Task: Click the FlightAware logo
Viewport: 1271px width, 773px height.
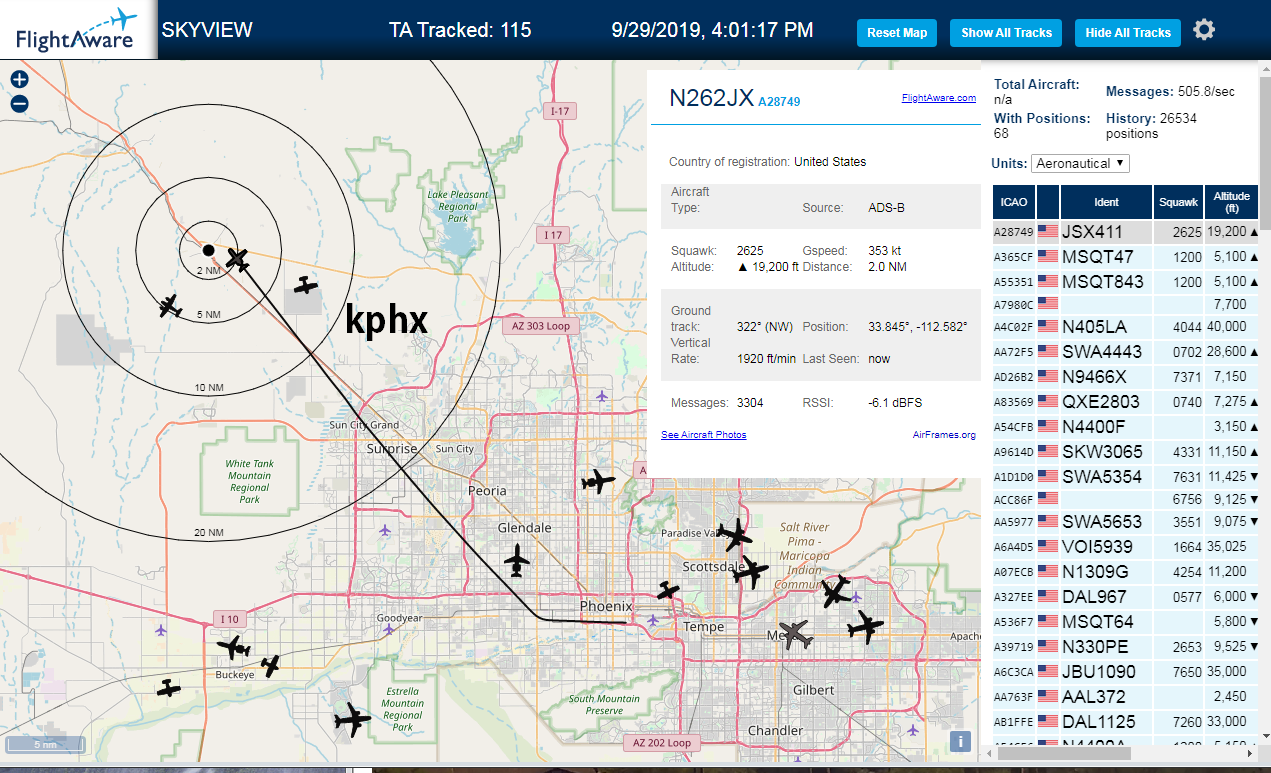Action: pyautogui.click(x=78, y=30)
